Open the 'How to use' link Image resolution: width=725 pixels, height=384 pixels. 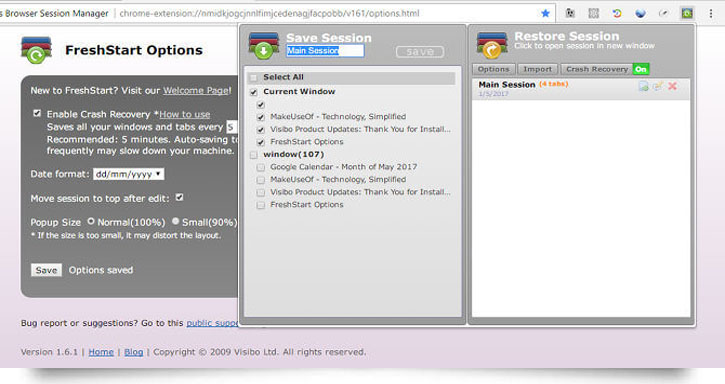coord(184,114)
